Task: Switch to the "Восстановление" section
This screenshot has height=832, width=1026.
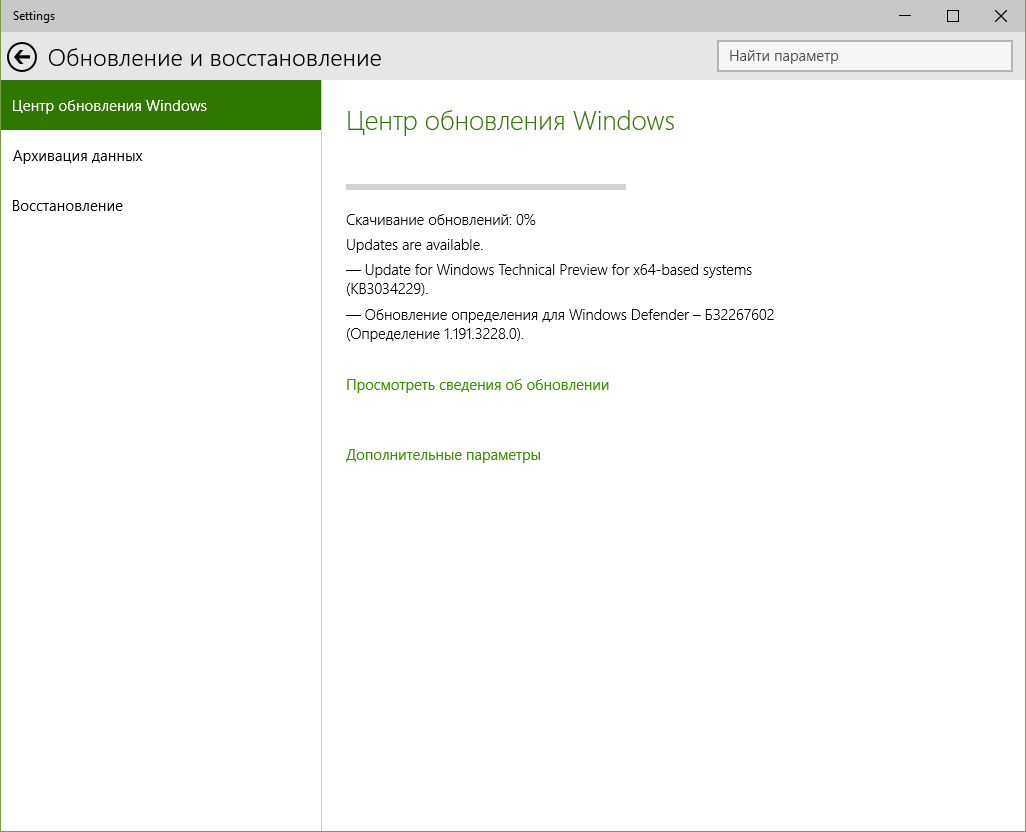Action: click(67, 206)
